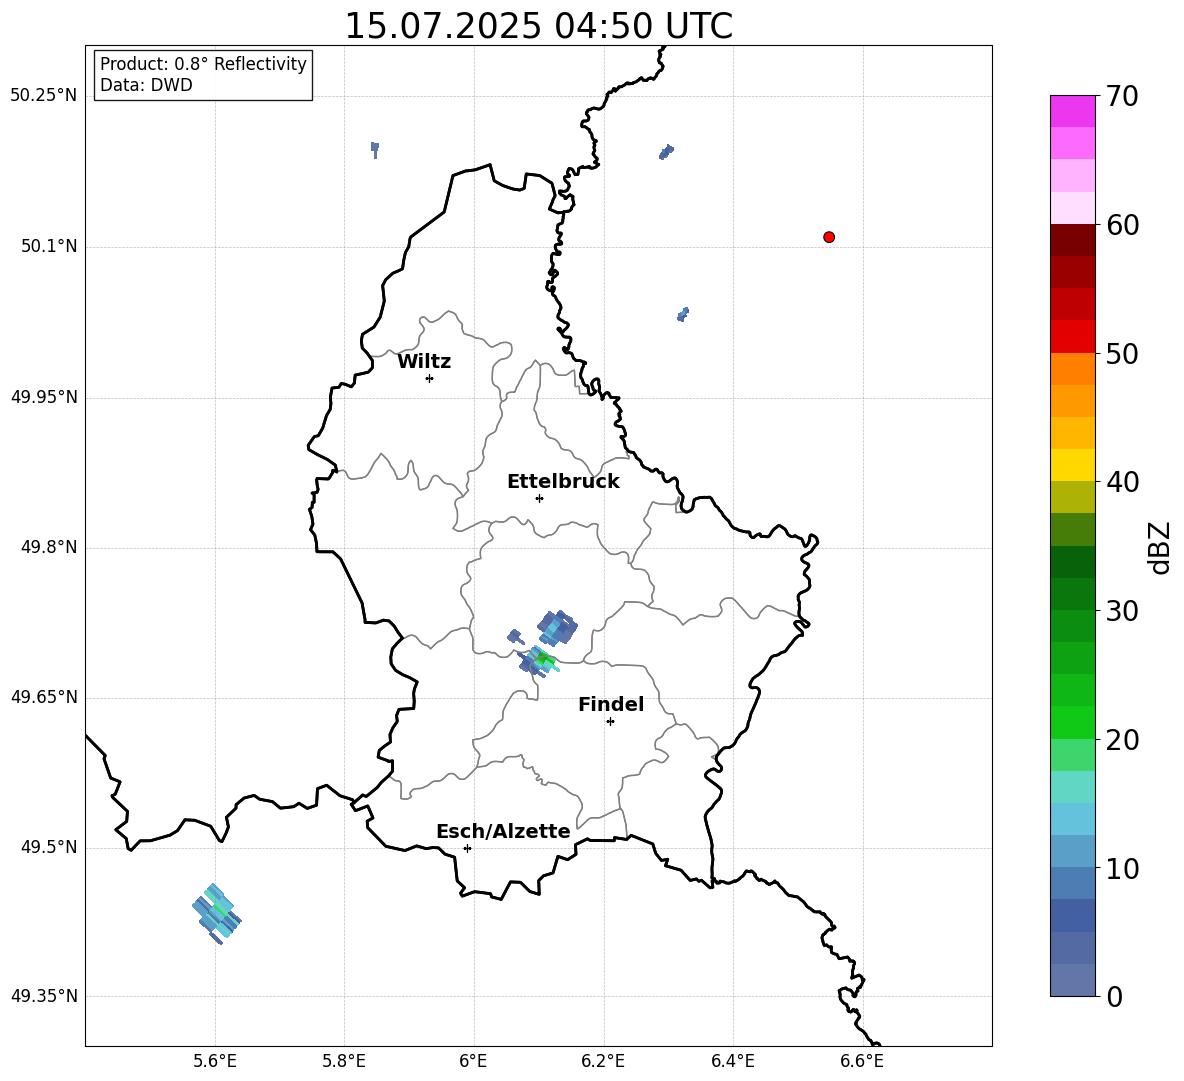The width and height of the screenshot is (1184, 1081).
Task: Click the 70 value on colorbar
Action: (1122, 97)
